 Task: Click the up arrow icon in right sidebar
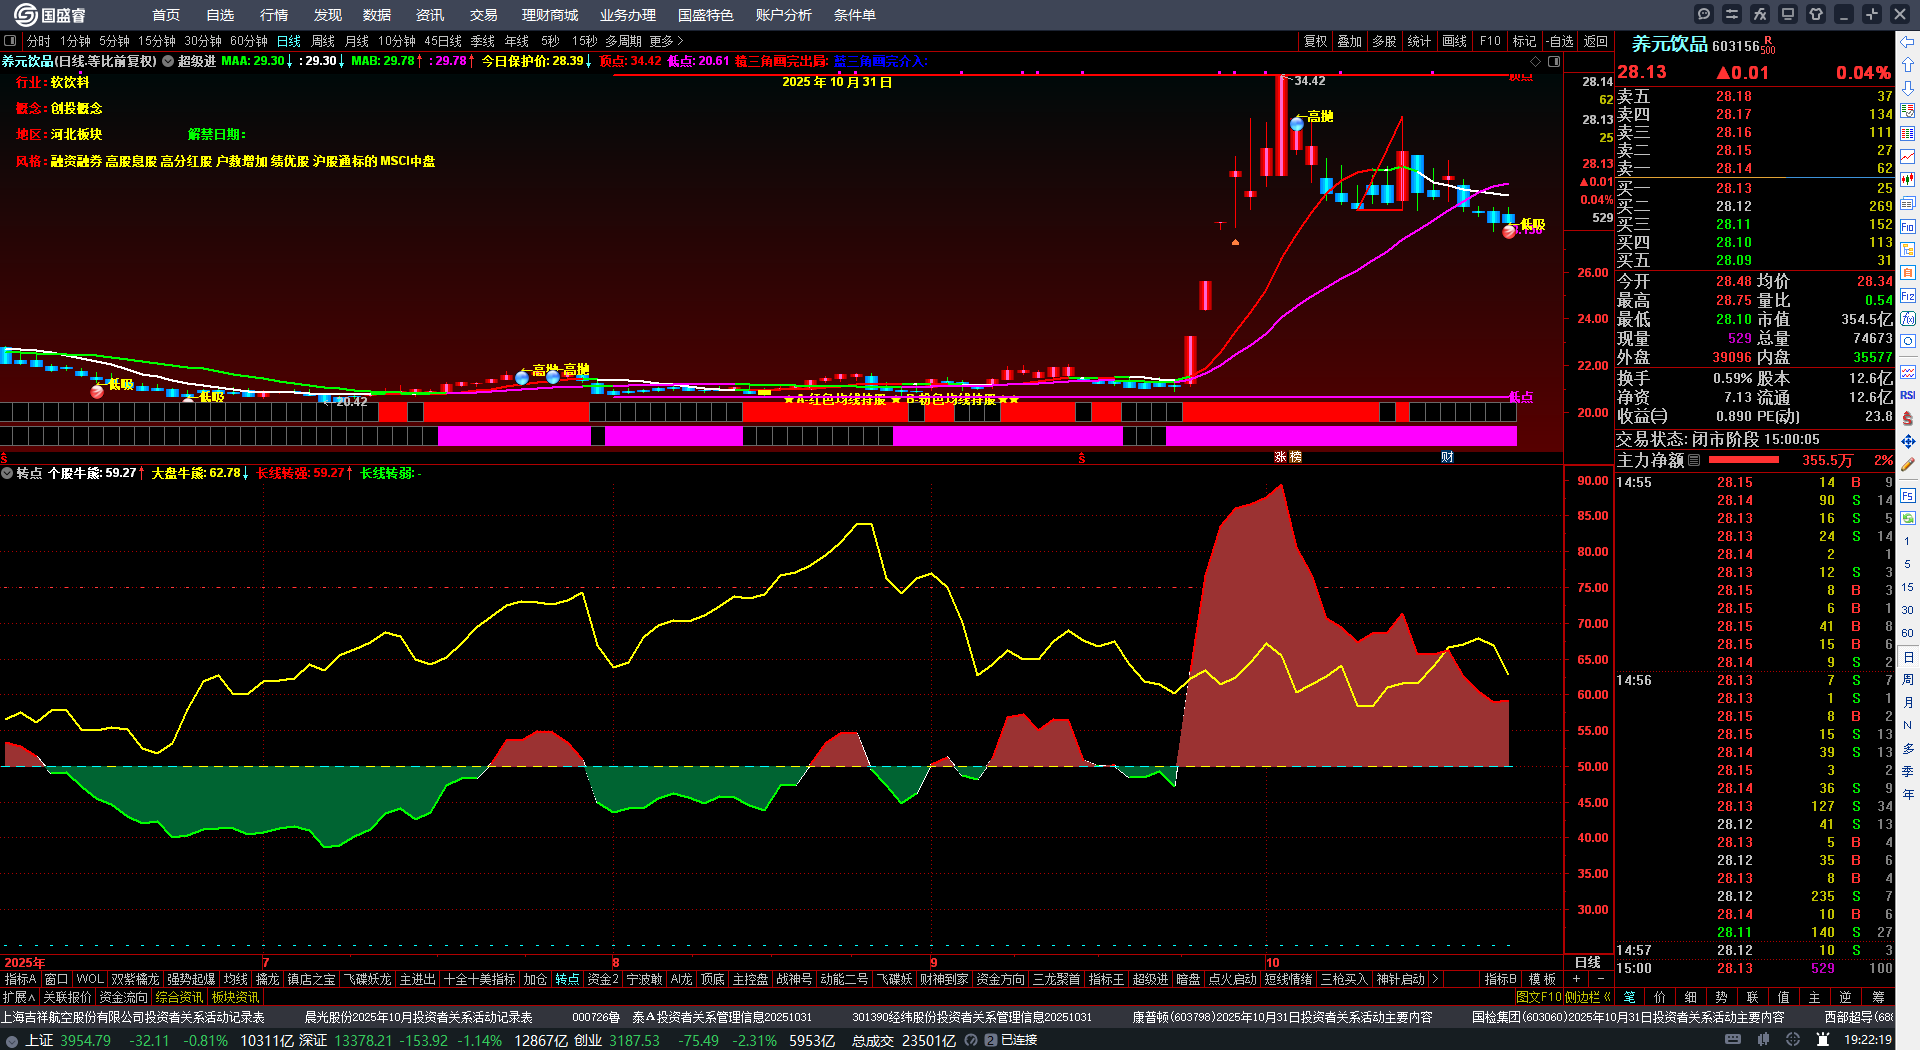1908,65
